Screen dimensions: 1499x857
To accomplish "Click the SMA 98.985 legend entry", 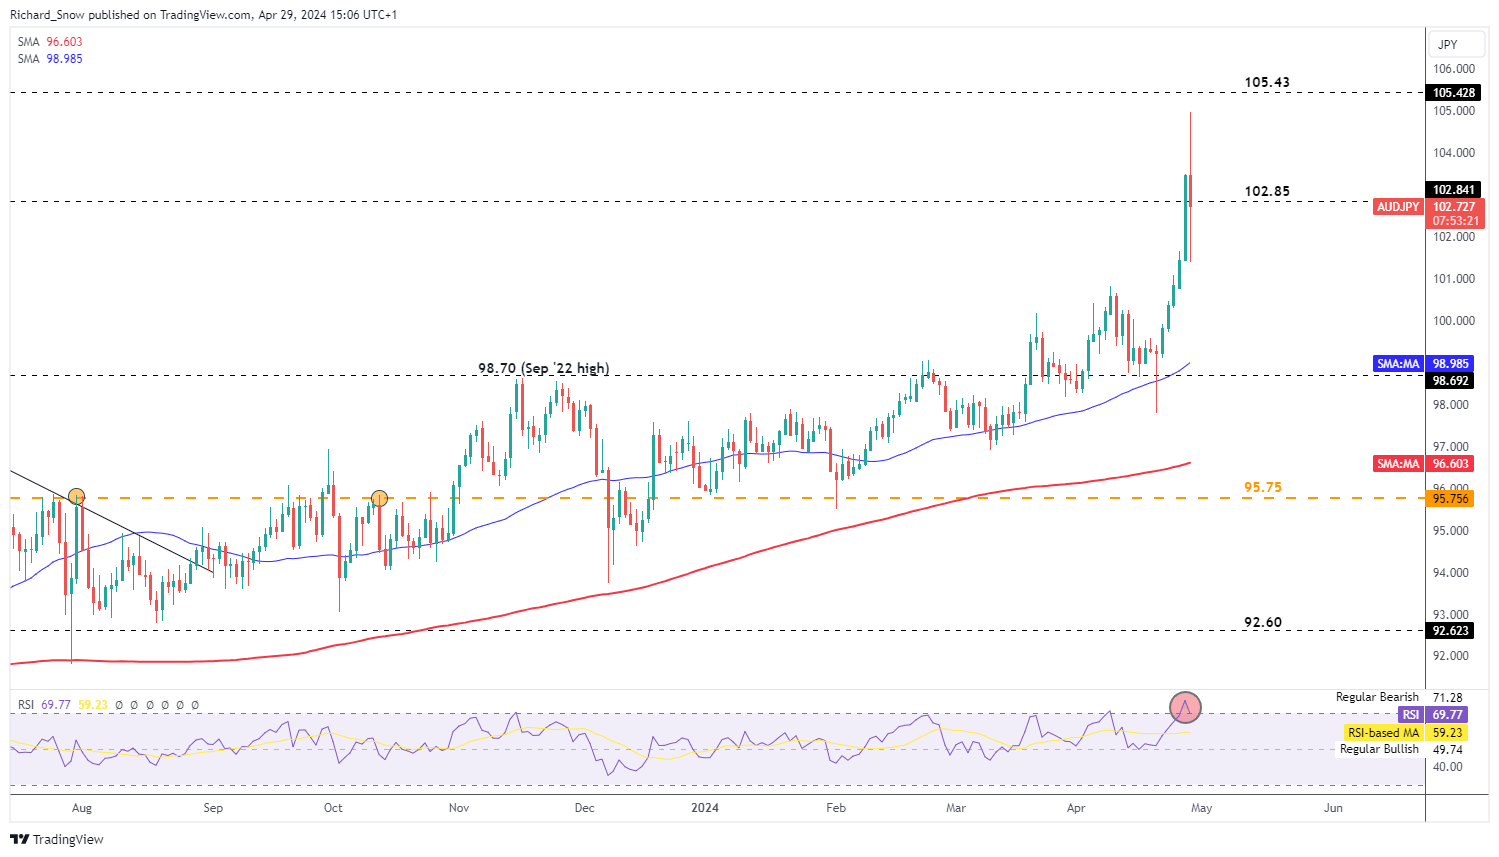I will coord(50,59).
